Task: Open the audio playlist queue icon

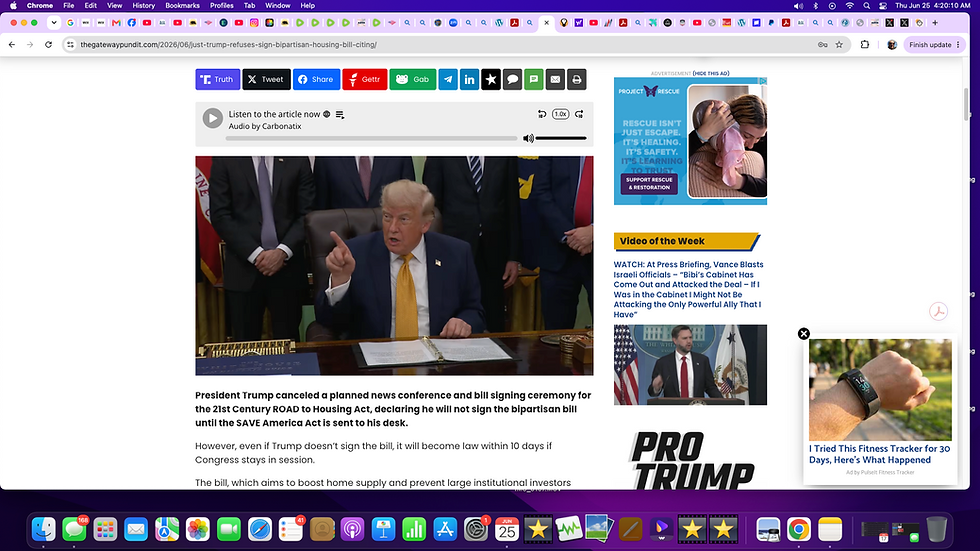Action: pyautogui.click(x=340, y=115)
